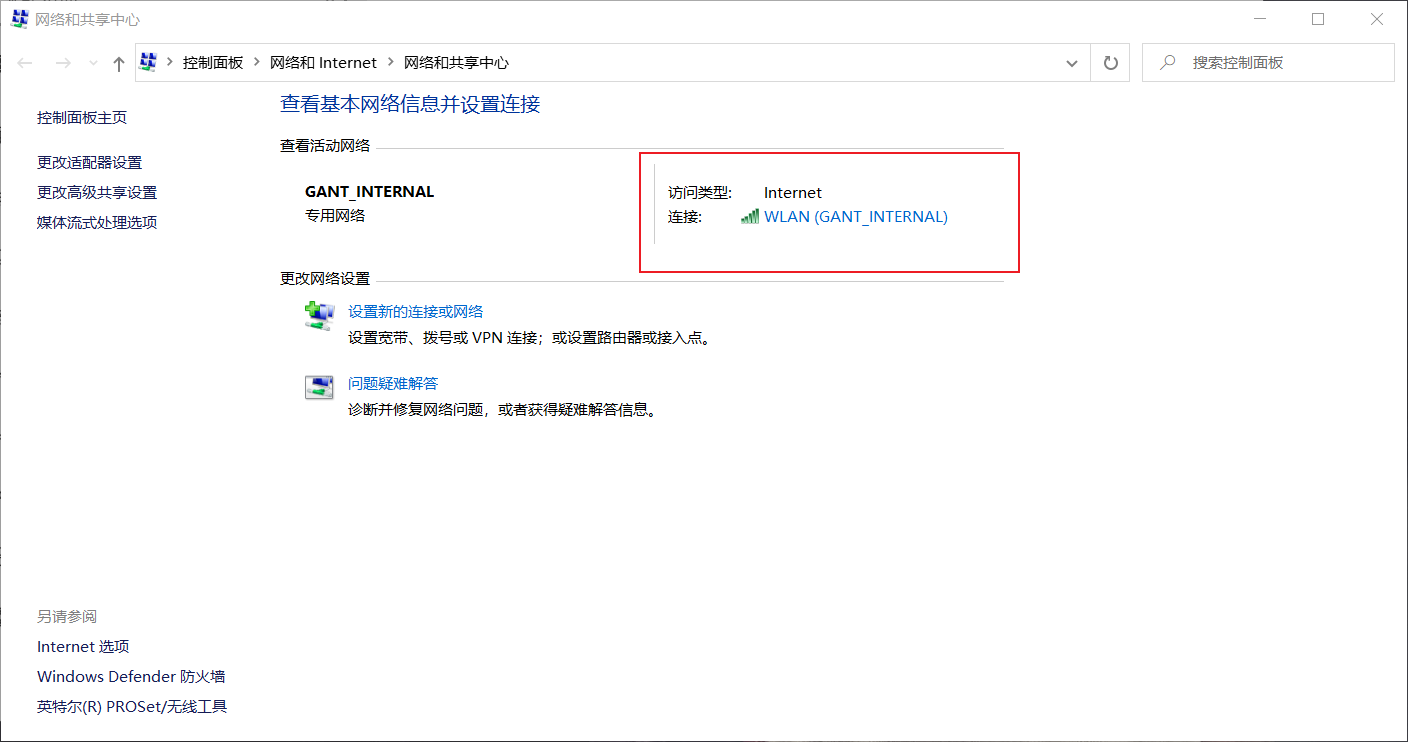
Task: Open the WLAN (GANT_INTERNAL) connection link
Action: point(856,216)
